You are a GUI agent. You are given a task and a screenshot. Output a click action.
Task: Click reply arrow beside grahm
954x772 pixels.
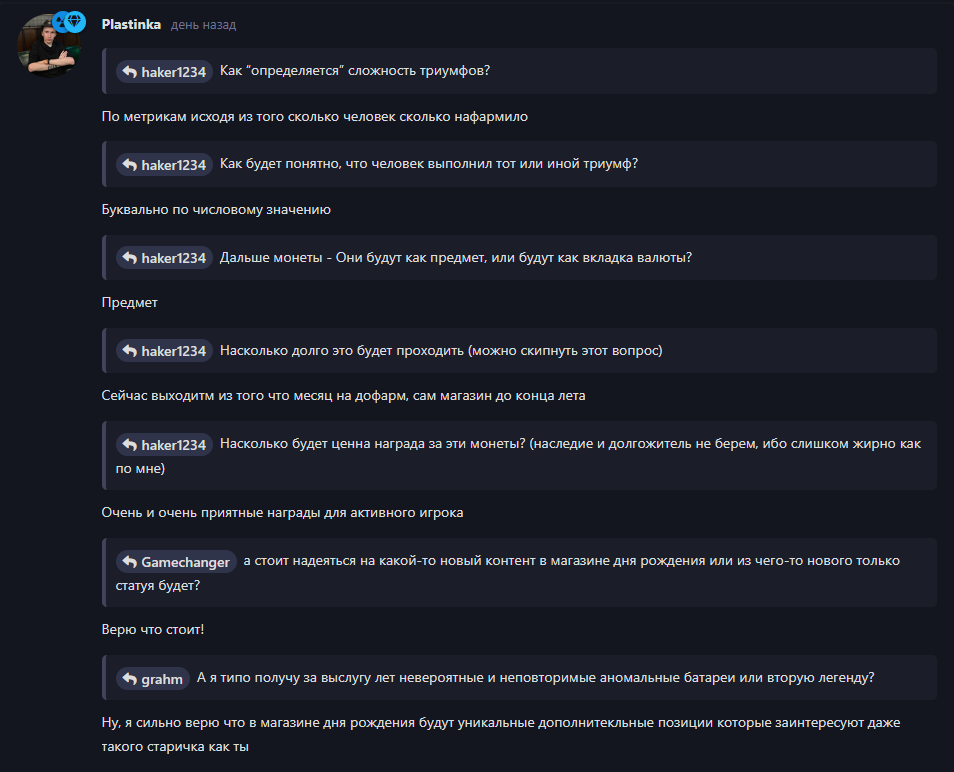click(130, 679)
